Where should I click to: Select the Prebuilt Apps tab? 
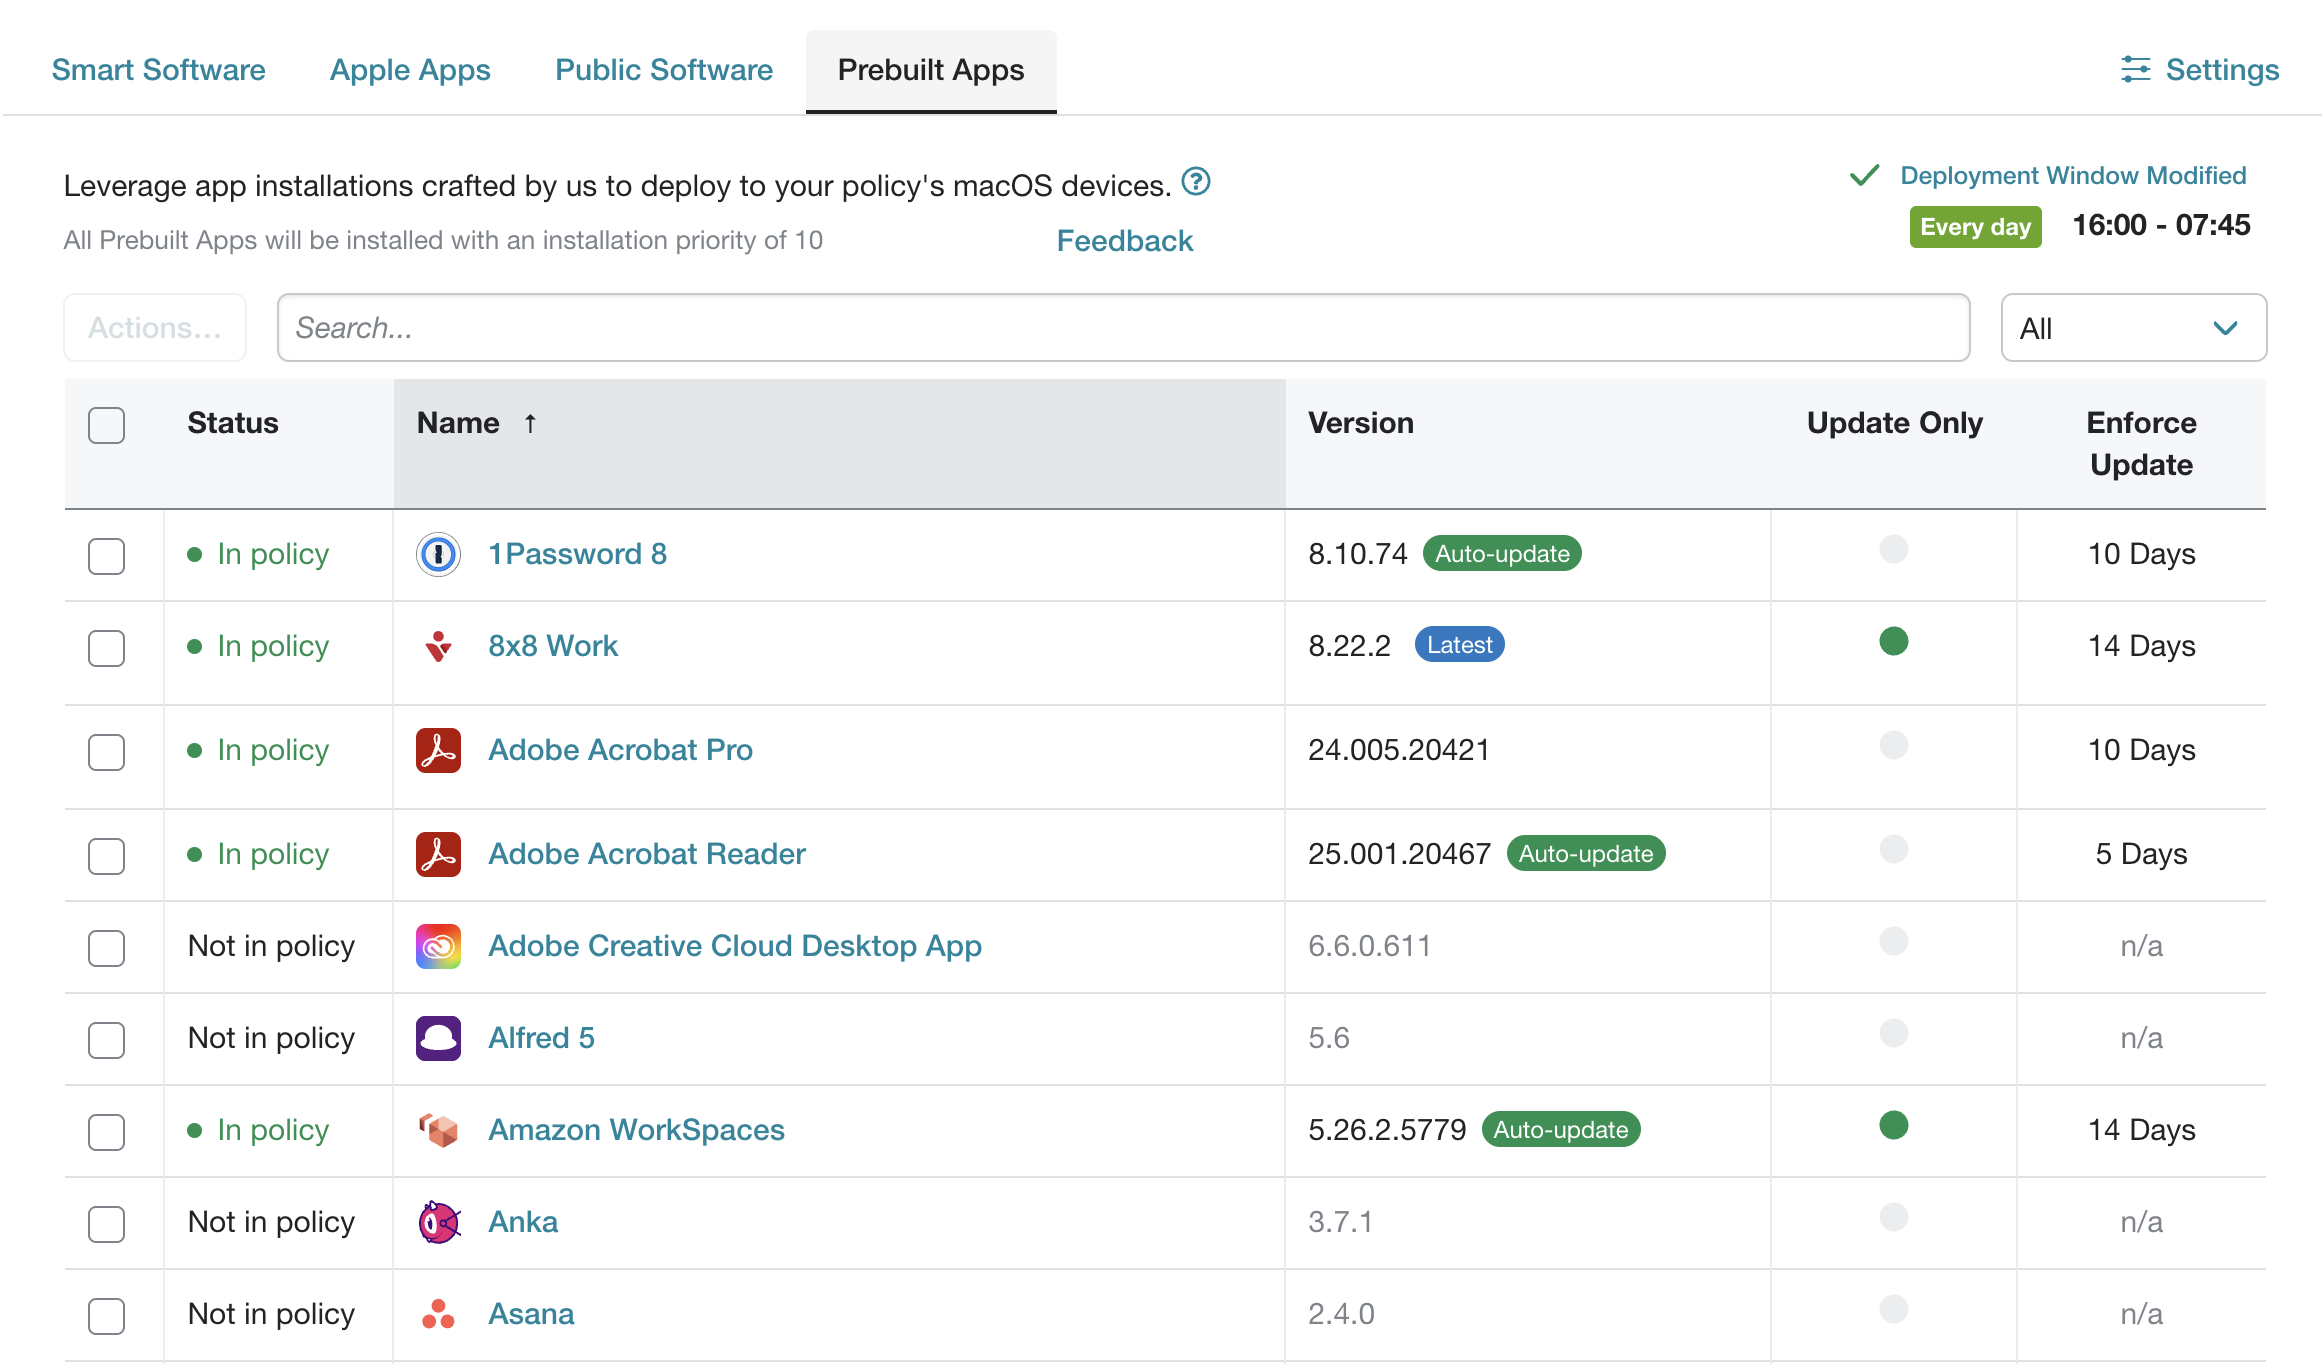[x=931, y=70]
